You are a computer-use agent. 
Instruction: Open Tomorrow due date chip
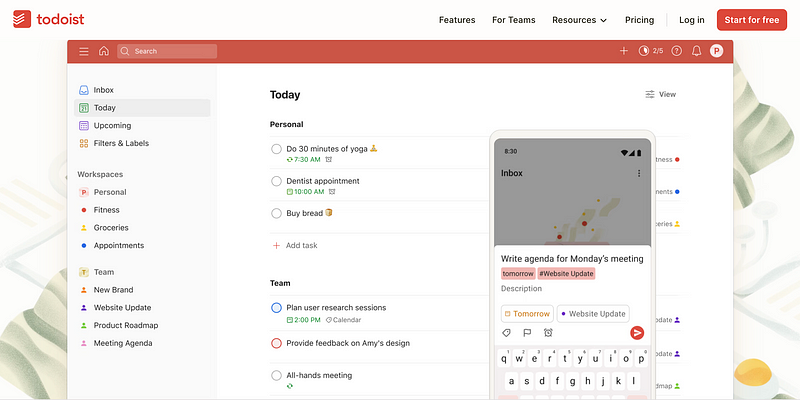click(527, 314)
